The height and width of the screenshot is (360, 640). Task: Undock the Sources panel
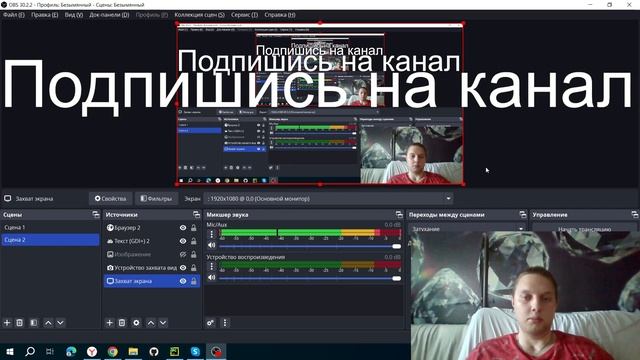point(196,214)
